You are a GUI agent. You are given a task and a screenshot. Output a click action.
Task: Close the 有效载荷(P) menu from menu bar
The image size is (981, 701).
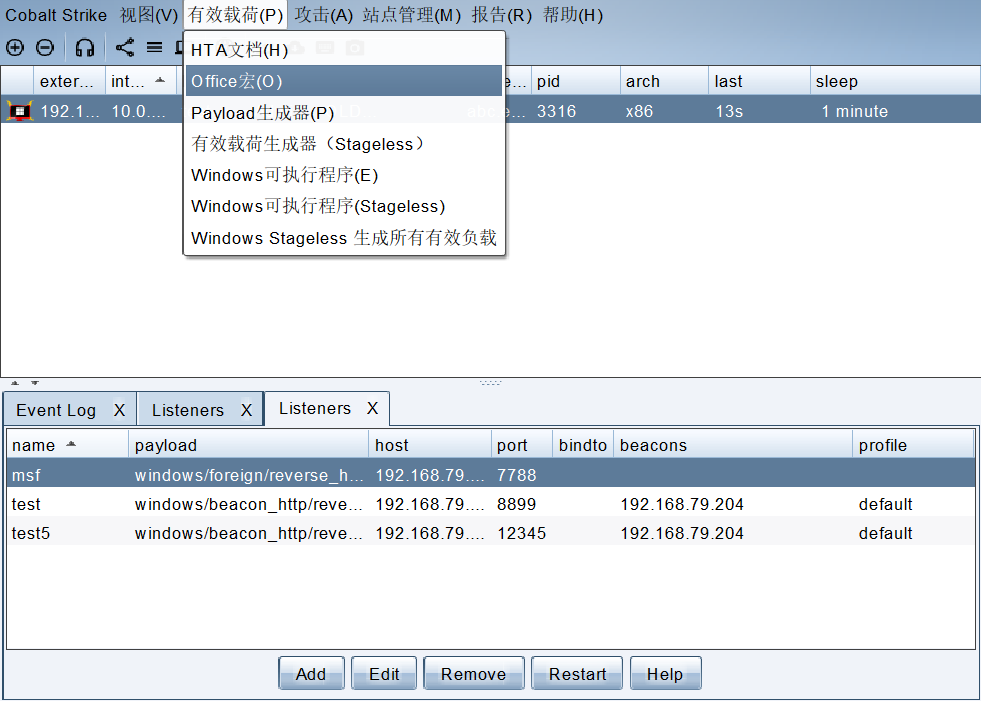[236, 15]
